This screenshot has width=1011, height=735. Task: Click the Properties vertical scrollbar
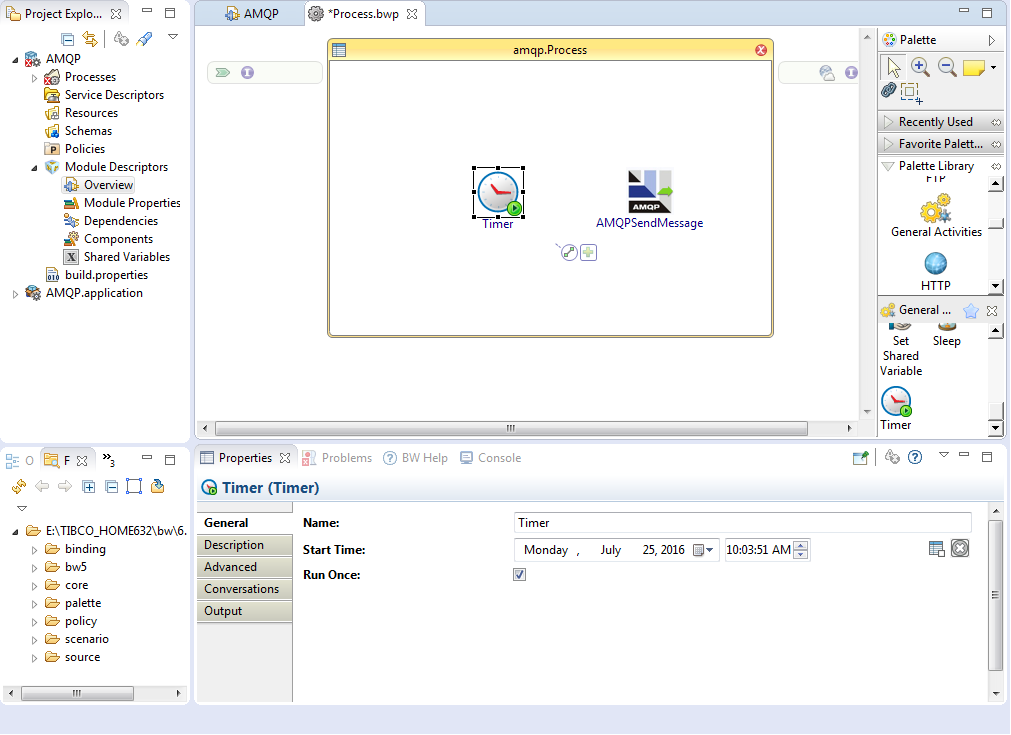click(x=996, y=594)
